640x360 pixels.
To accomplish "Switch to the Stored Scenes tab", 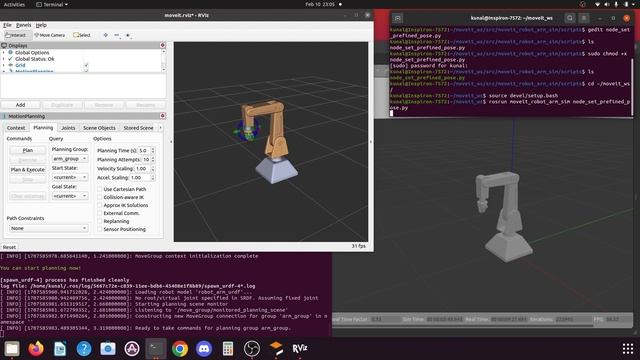I will pyautogui.click(x=138, y=128).
